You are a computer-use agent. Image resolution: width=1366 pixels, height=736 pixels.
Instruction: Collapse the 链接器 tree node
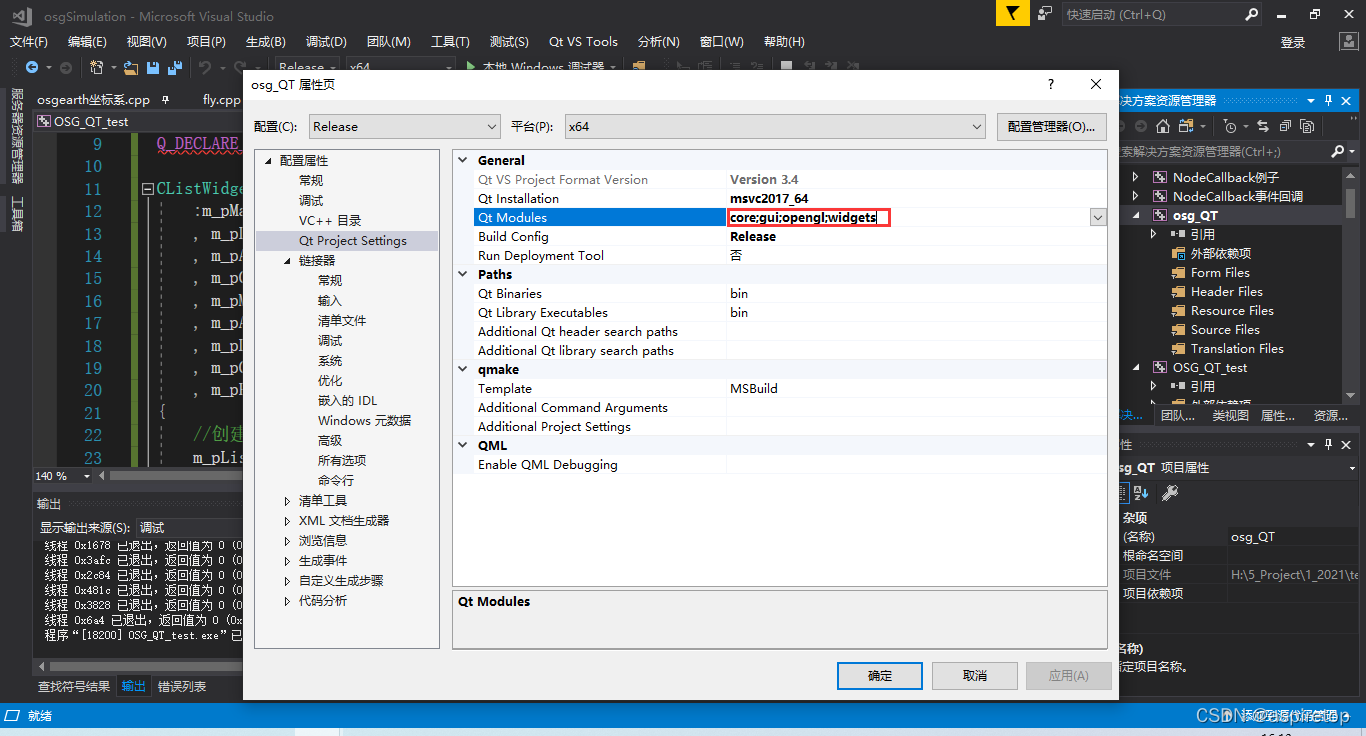click(x=288, y=260)
